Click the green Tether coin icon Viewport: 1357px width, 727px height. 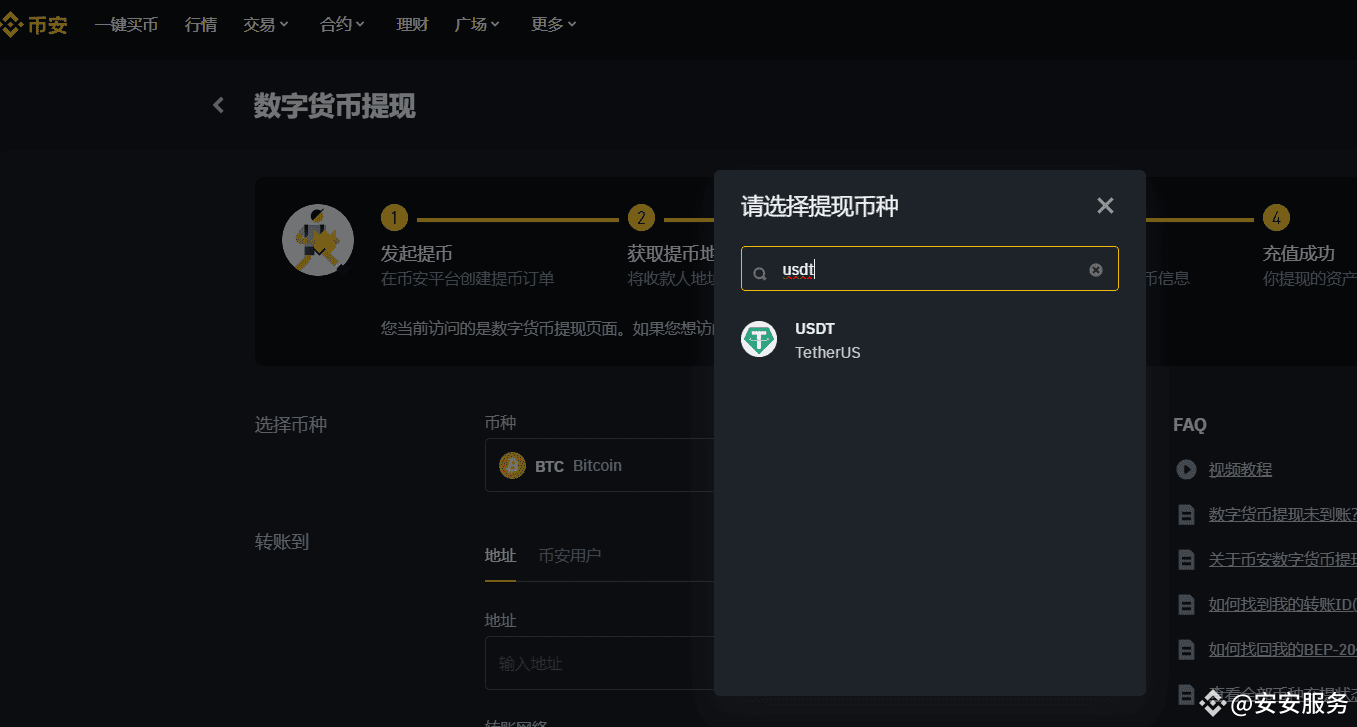coord(759,339)
